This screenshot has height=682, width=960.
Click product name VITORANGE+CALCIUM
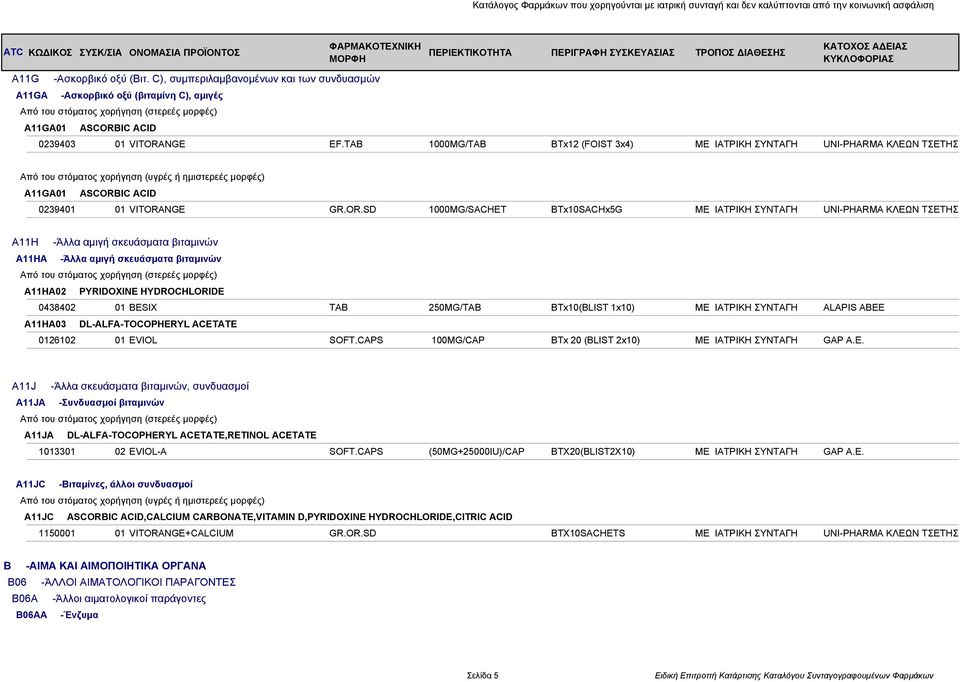[x=181, y=533]
